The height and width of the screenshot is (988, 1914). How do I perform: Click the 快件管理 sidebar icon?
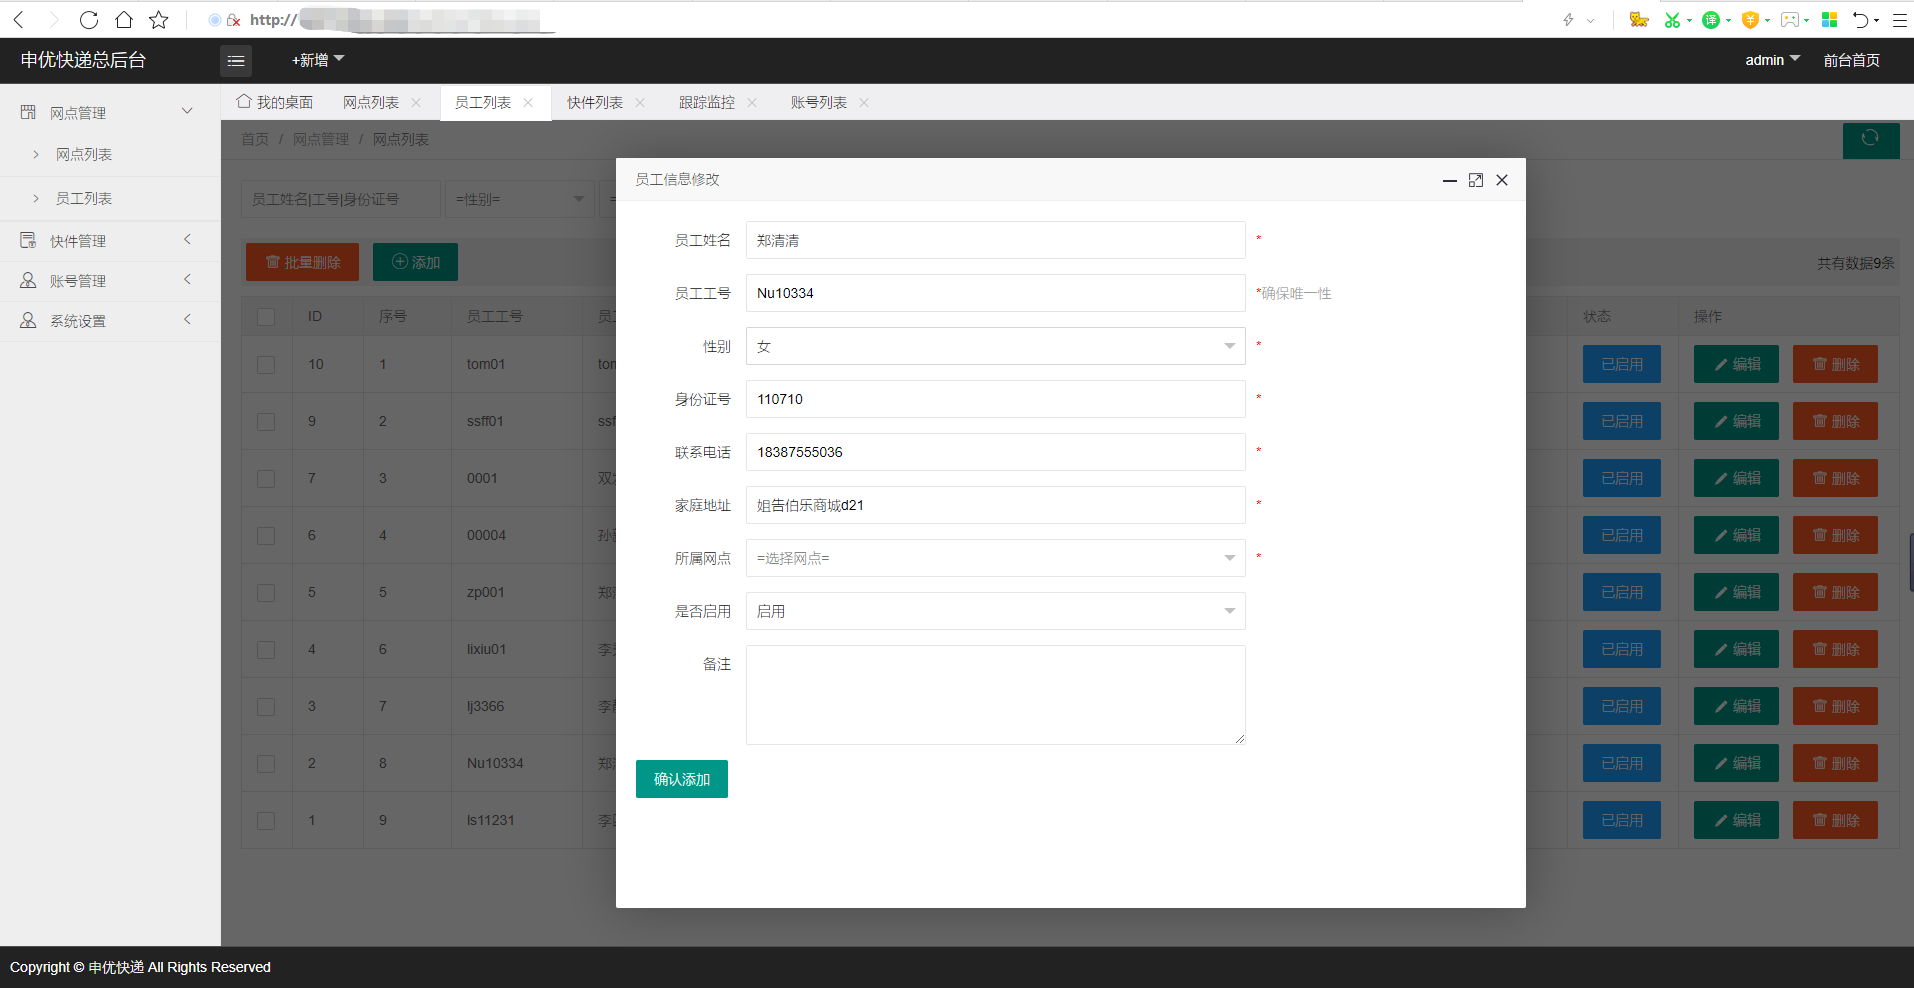pyautogui.click(x=28, y=240)
